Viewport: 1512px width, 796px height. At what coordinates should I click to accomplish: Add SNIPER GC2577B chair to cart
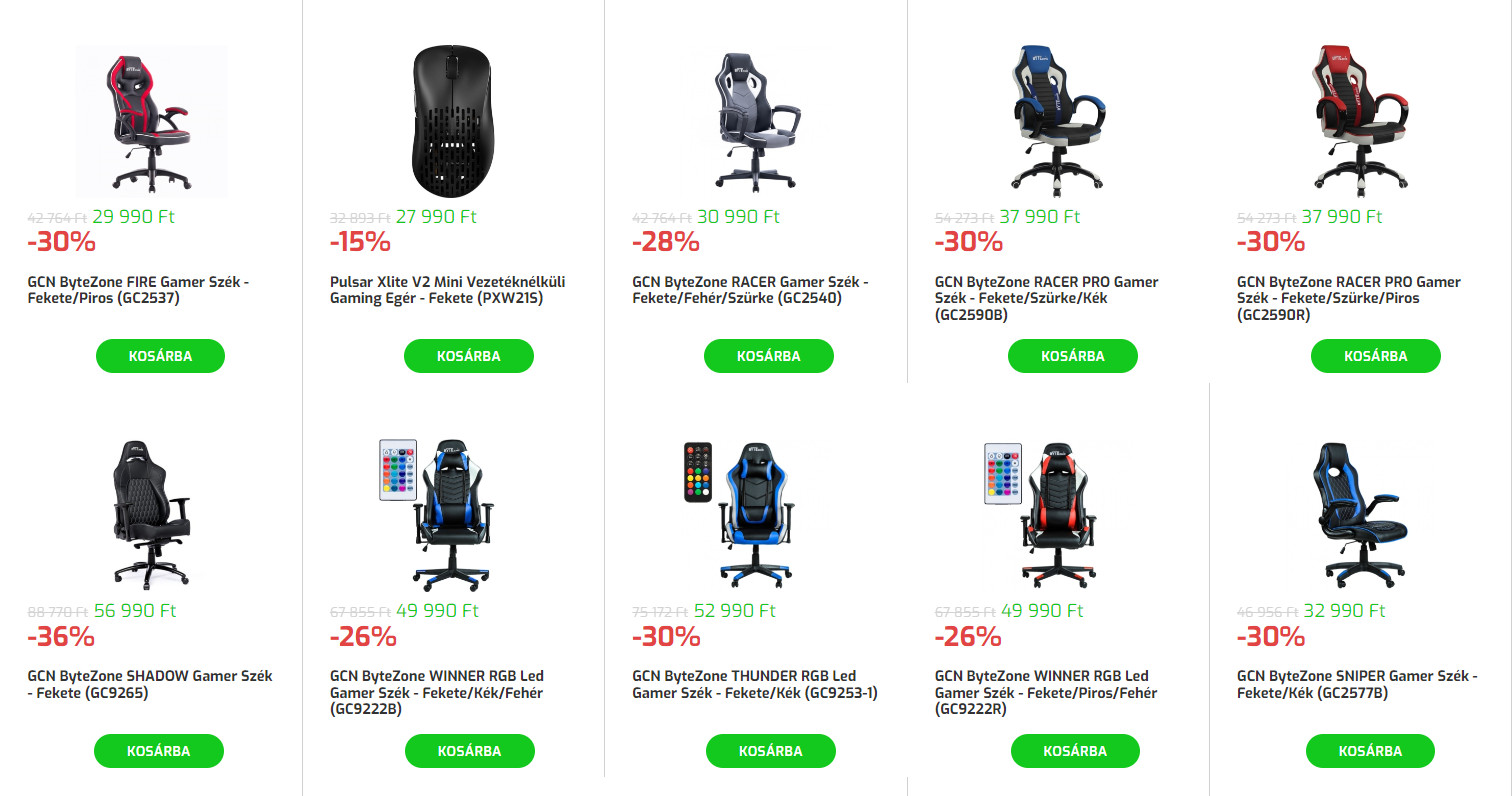coord(1370,751)
